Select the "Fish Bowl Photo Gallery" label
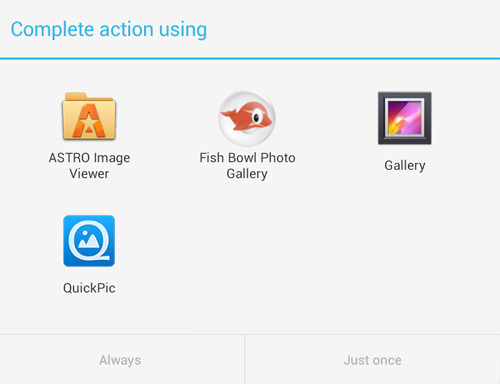500x384 pixels. click(x=247, y=165)
